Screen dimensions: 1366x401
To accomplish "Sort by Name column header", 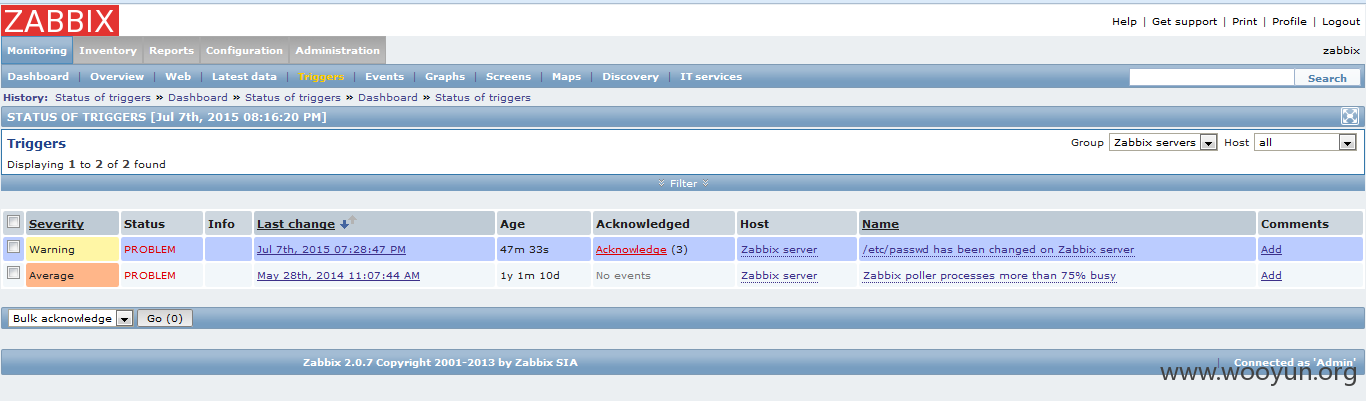I will tap(880, 224).
